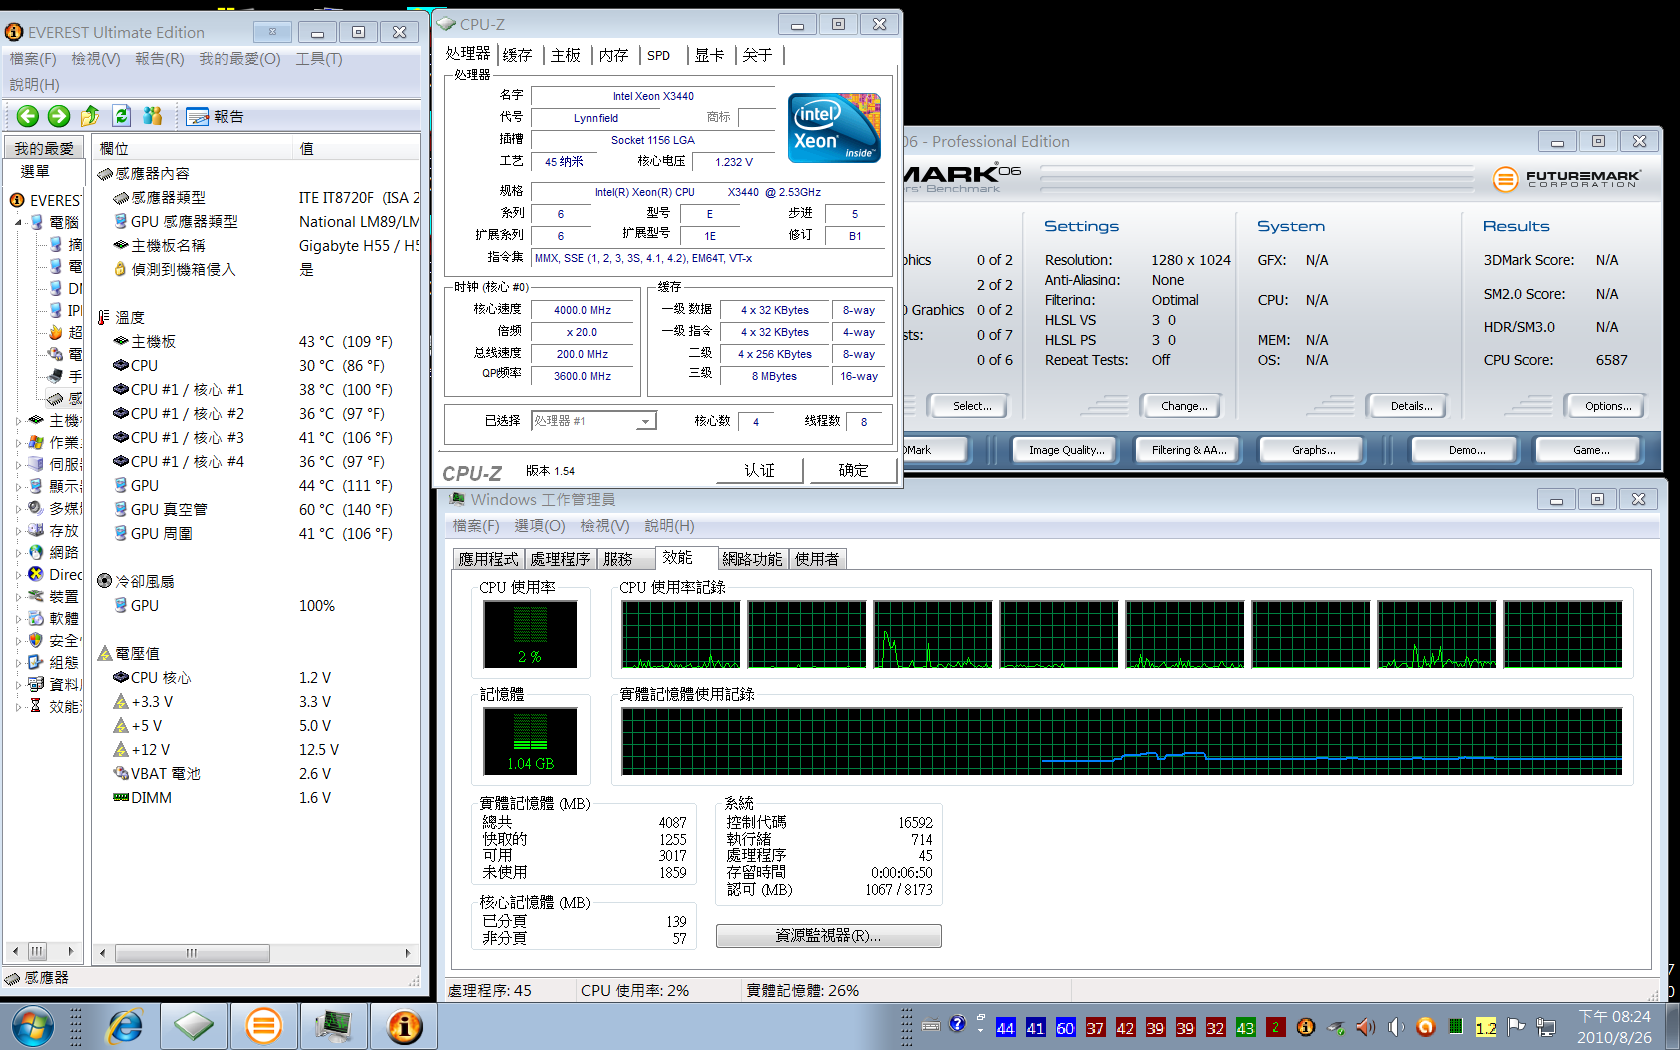Select the laptop icon item in EVEREST tree

point(57,376)
